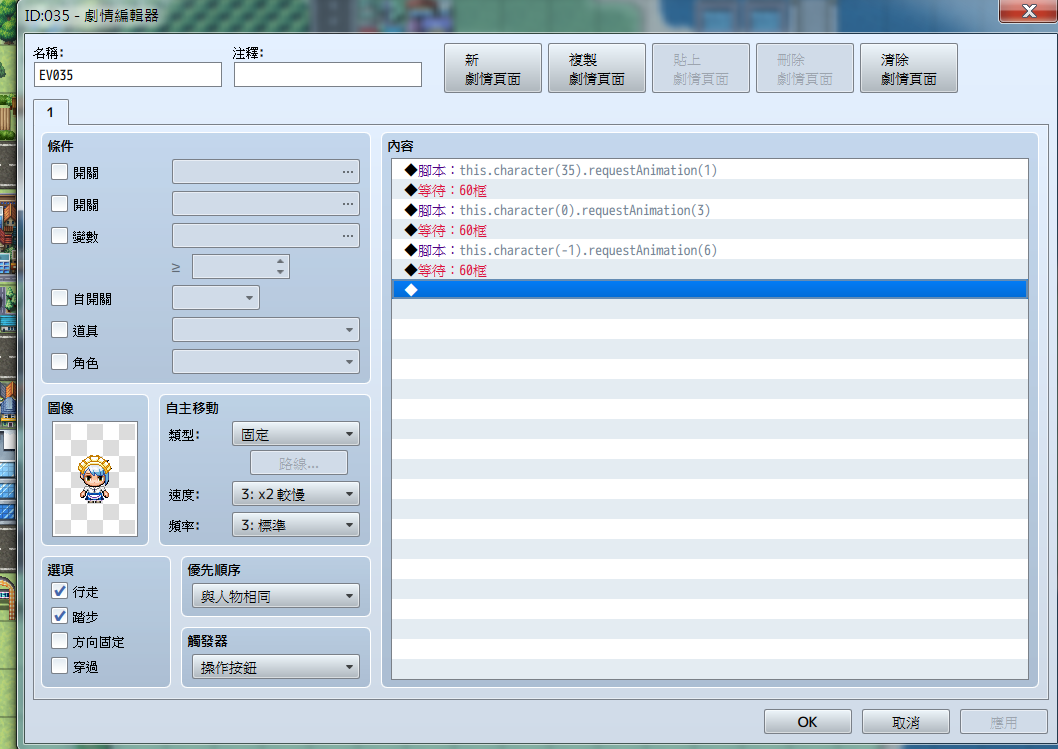Open the 道具 item dropdown
The width and height of the screenshot is (1058, 749).
click(x=266, y=329)
